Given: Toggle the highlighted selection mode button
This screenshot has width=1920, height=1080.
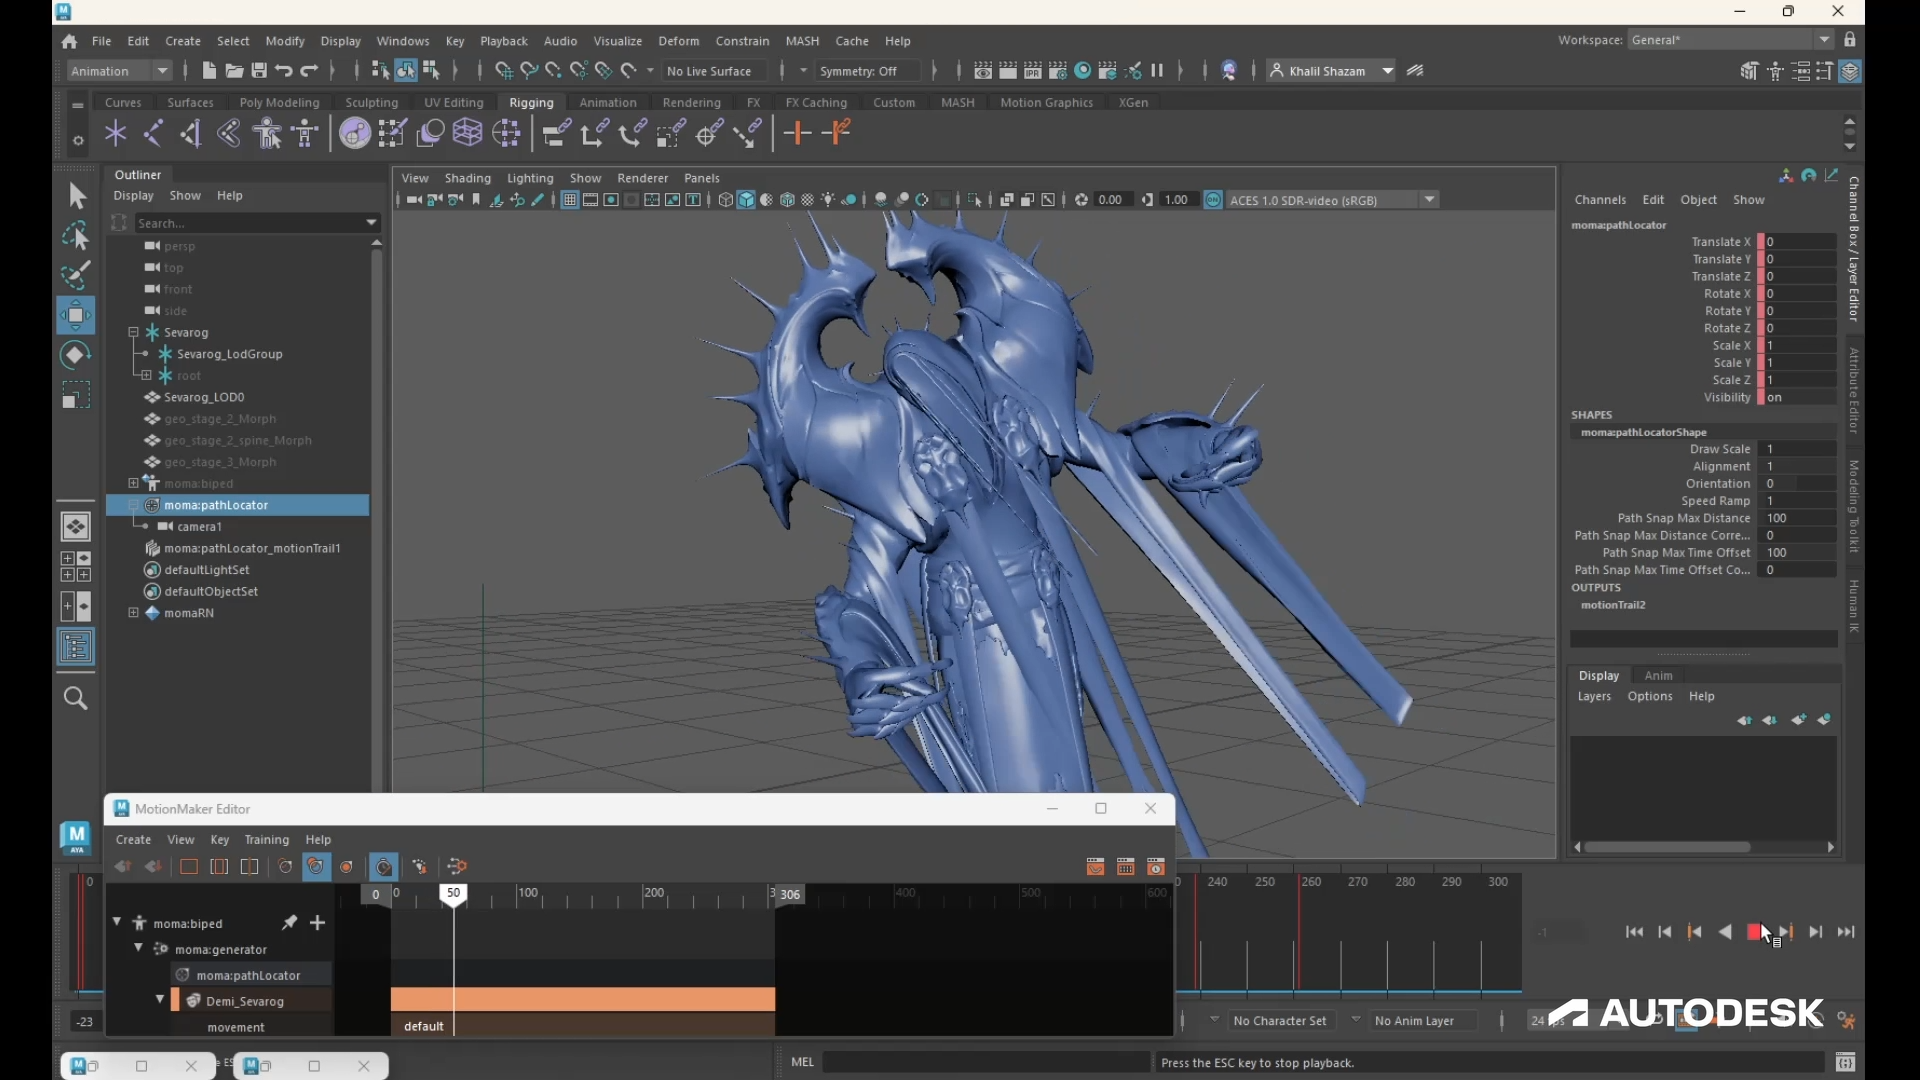Looking at the screenshot, I should pyautogui.click(x=405, y=71).
